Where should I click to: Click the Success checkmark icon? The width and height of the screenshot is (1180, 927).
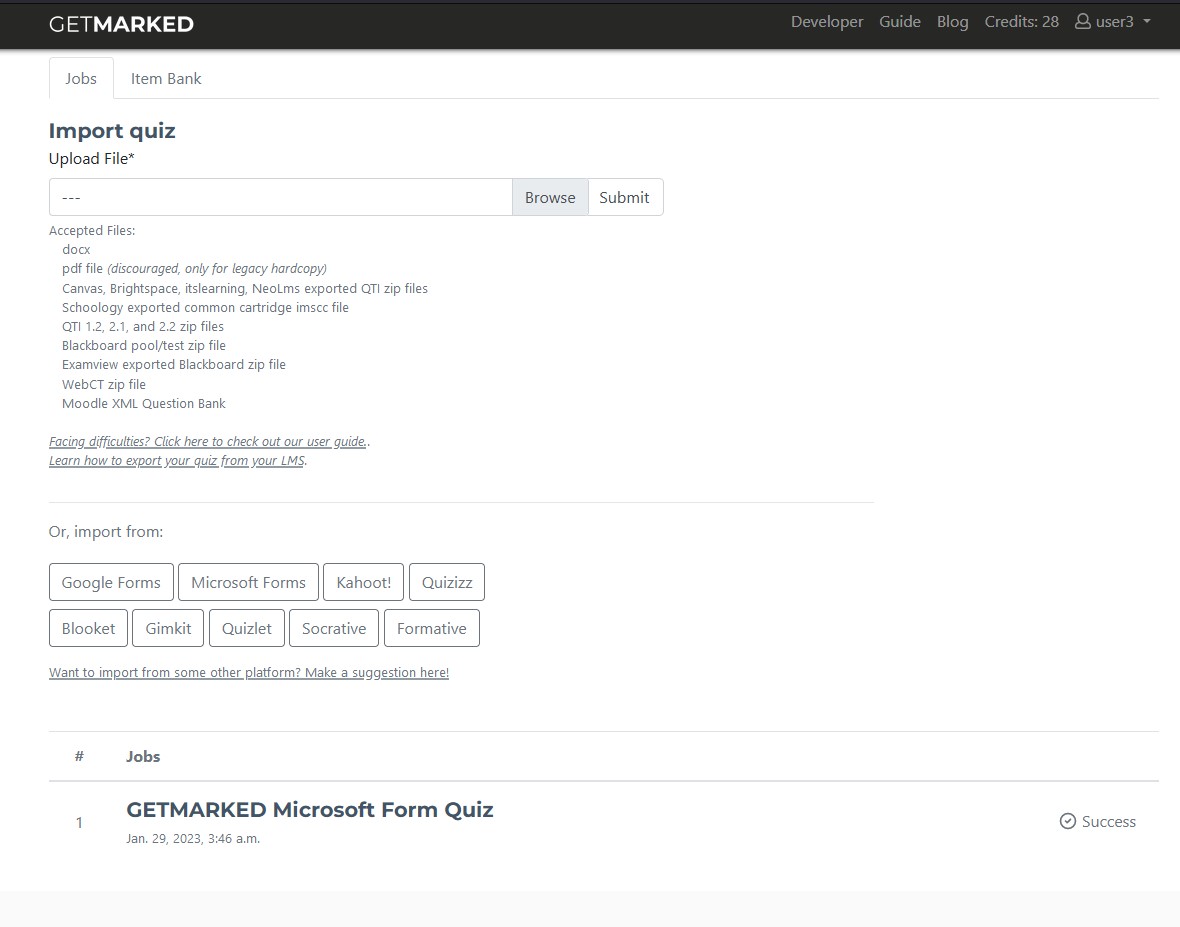tap(1067, 821)
